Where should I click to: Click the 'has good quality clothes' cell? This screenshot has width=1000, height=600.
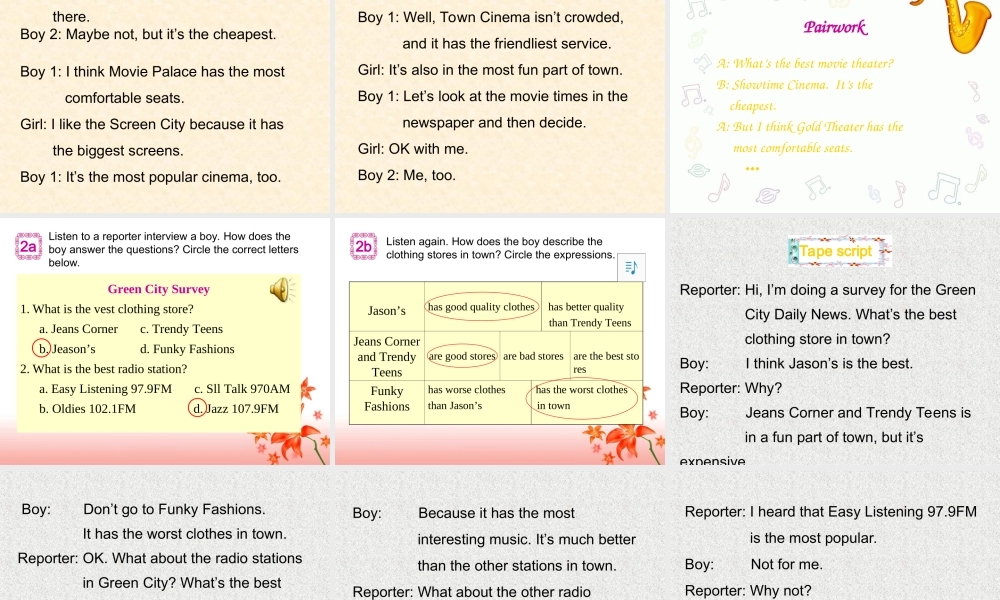(x=483, y=307)
